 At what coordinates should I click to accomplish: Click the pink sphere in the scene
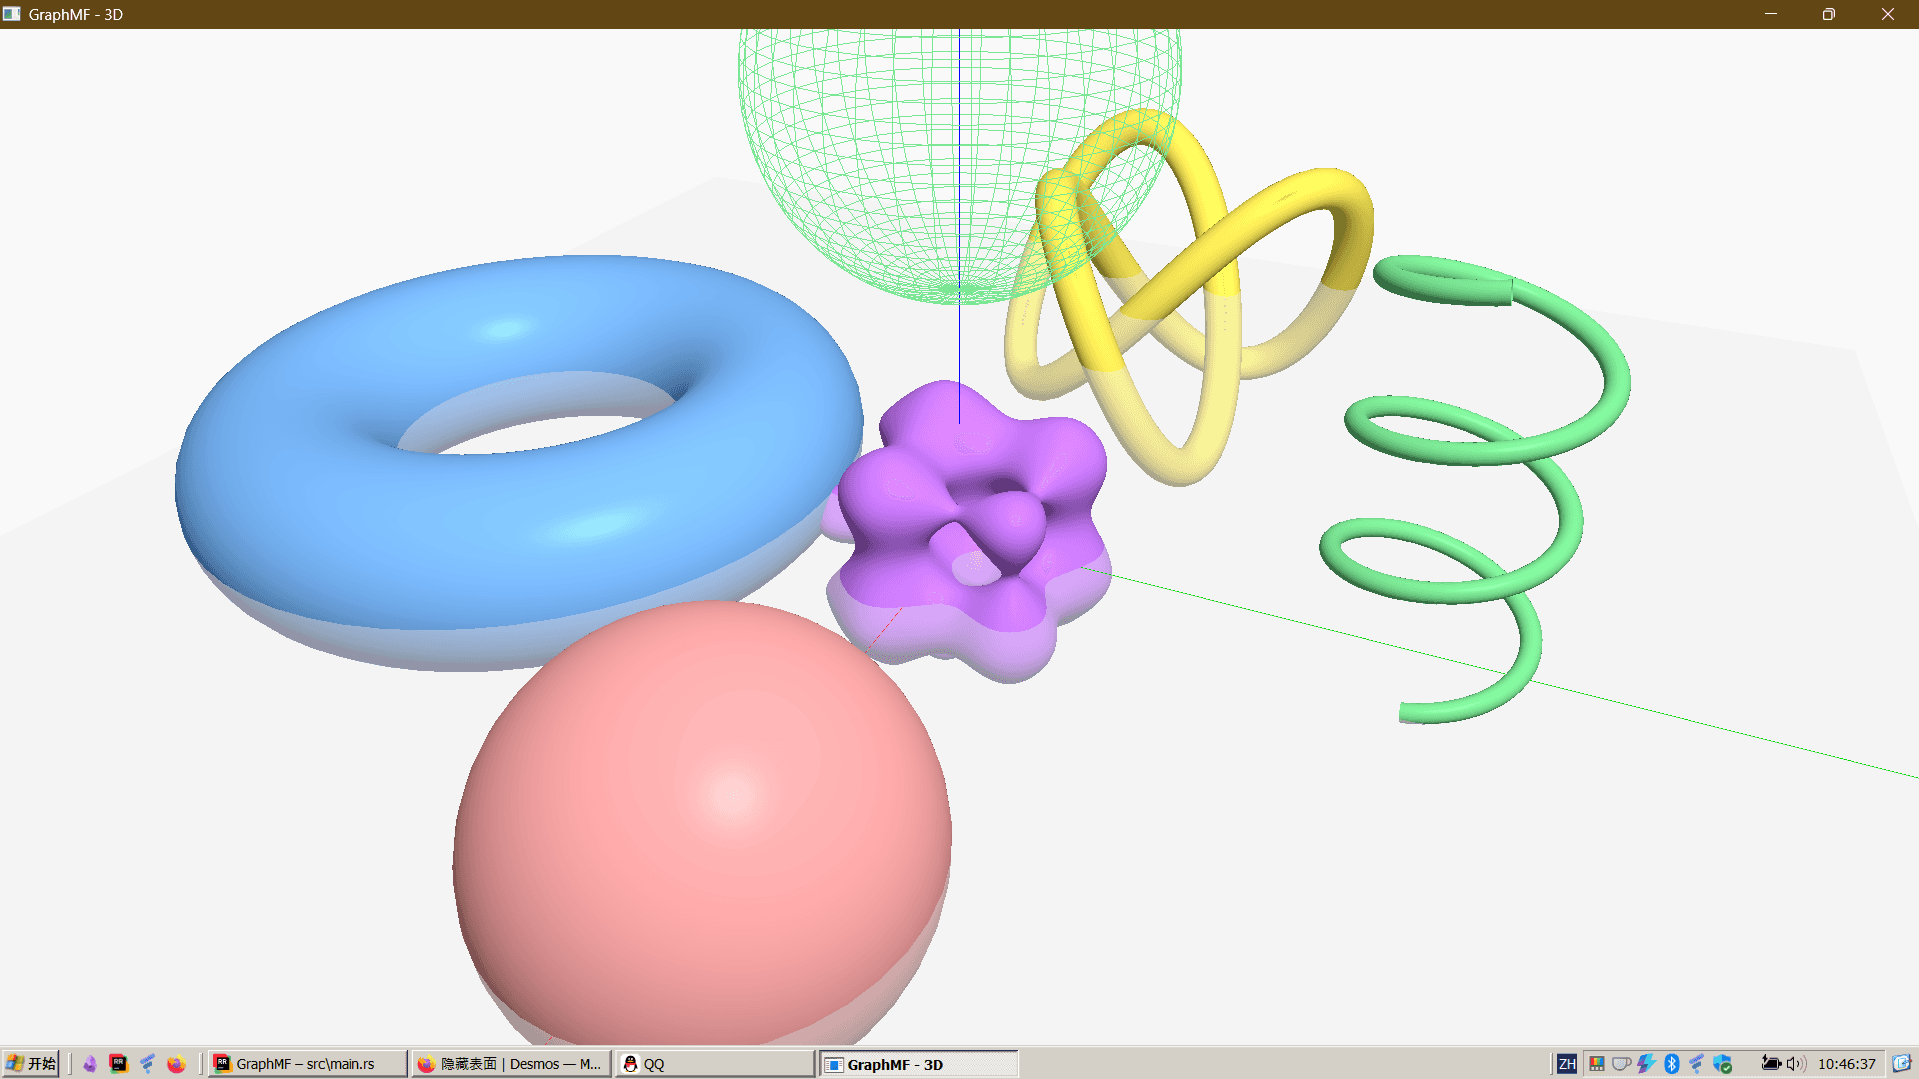(700, 820)
